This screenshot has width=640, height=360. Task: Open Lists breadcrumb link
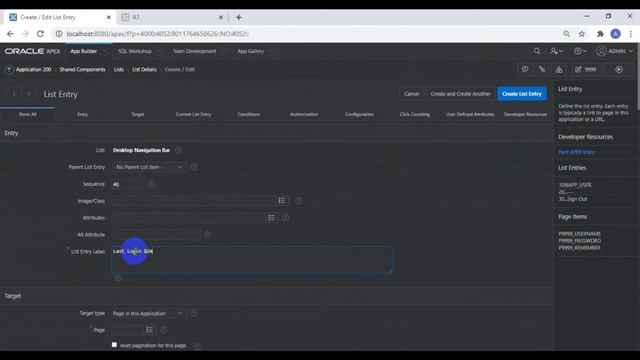119,70
